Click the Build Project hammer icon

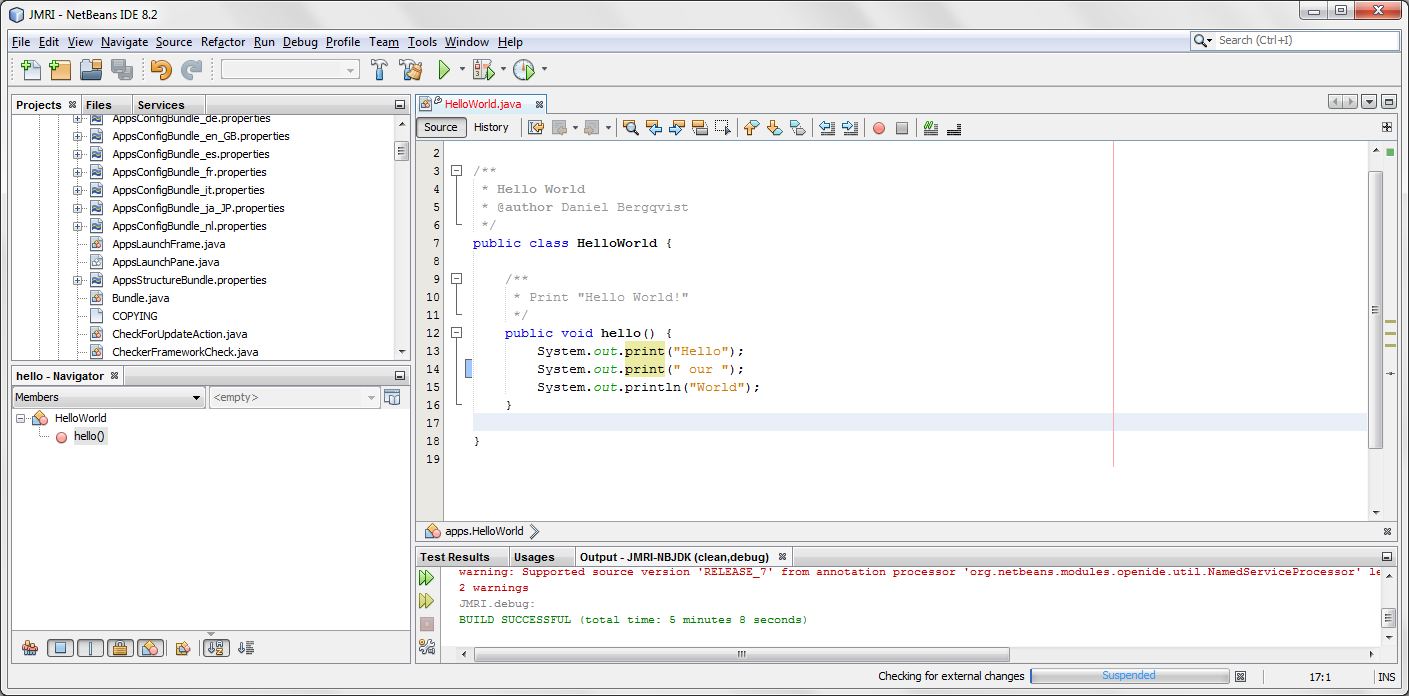379,70
